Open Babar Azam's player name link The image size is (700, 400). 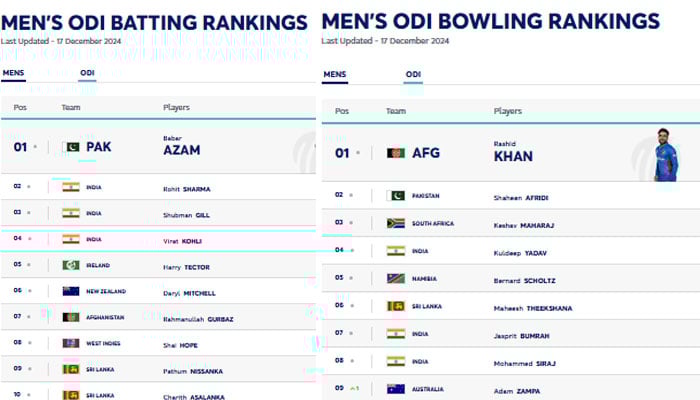pos(181,149)
